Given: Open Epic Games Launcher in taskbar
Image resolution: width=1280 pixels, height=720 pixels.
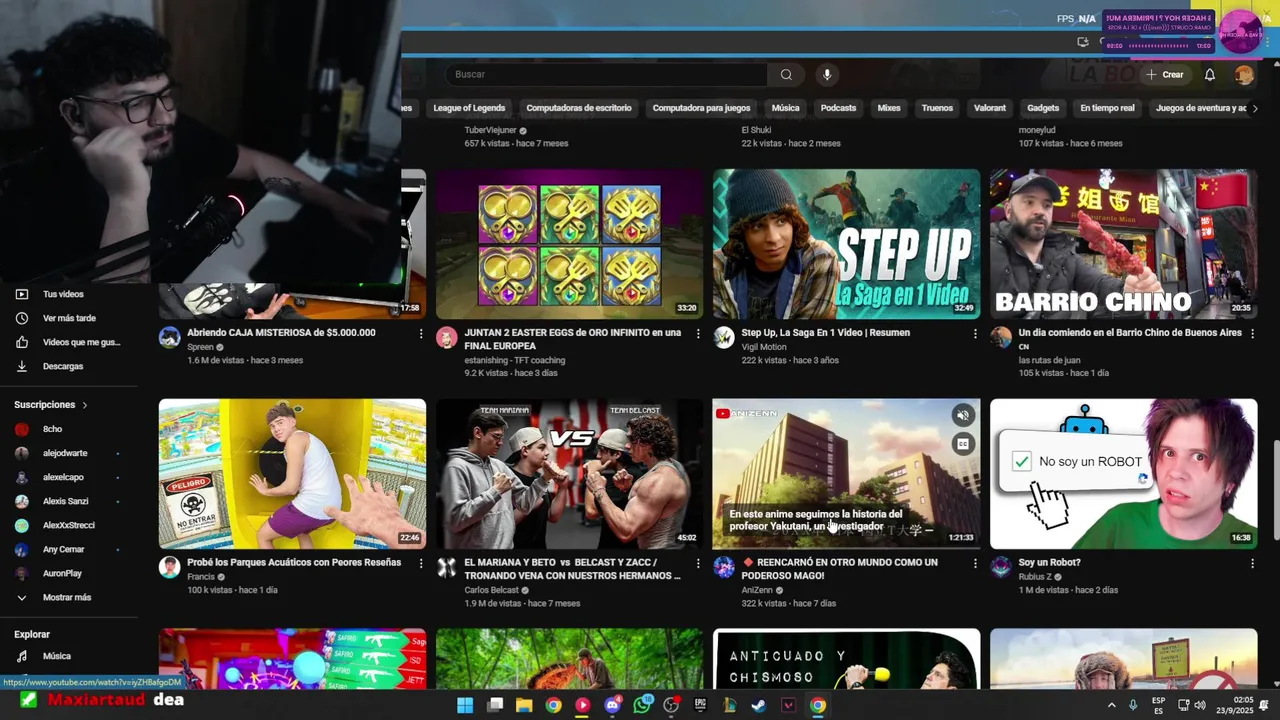Looking at the screenshot, I should 700,705.
